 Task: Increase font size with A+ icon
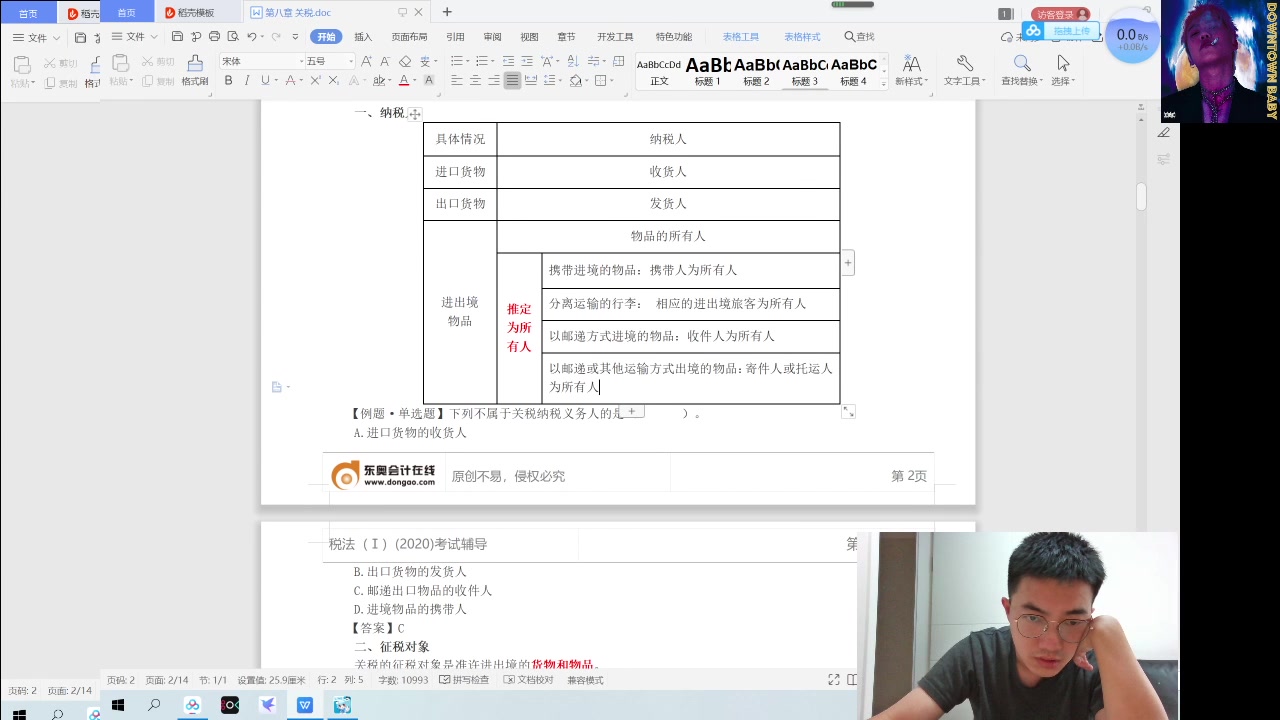coord(366,61)
